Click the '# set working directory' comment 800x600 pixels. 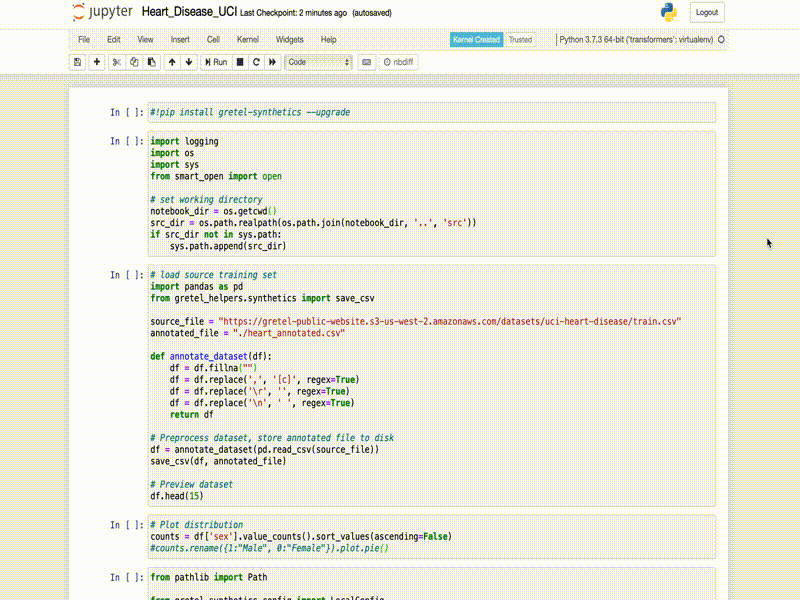[206, 199]
